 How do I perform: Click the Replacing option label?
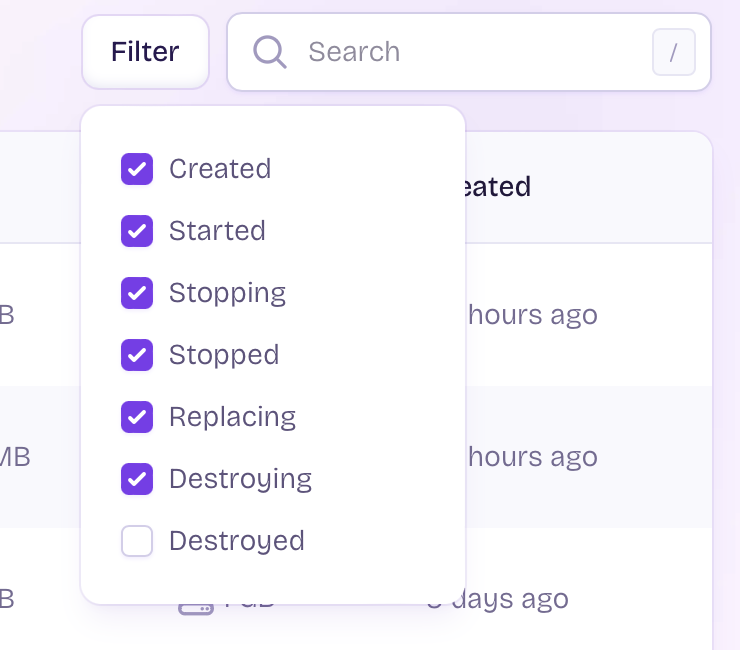point(232,417)
